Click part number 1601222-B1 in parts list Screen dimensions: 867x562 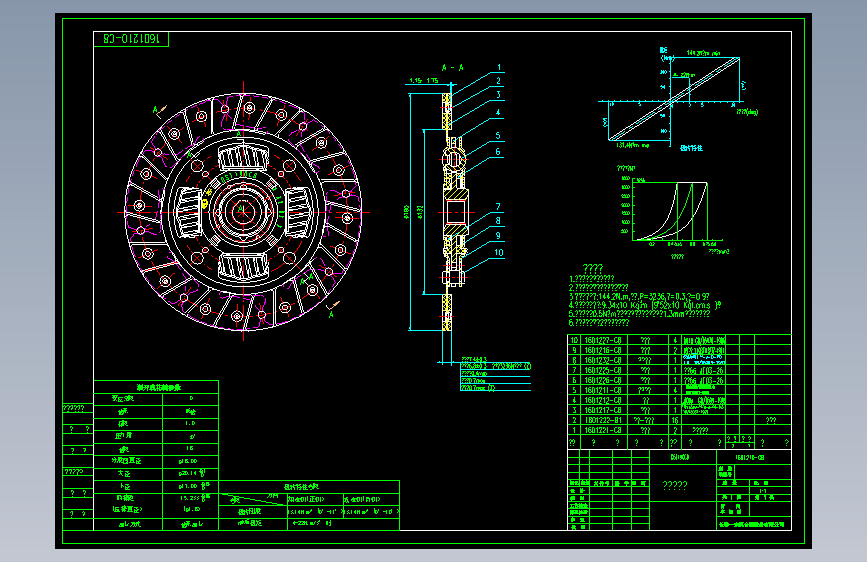point(603,420)
